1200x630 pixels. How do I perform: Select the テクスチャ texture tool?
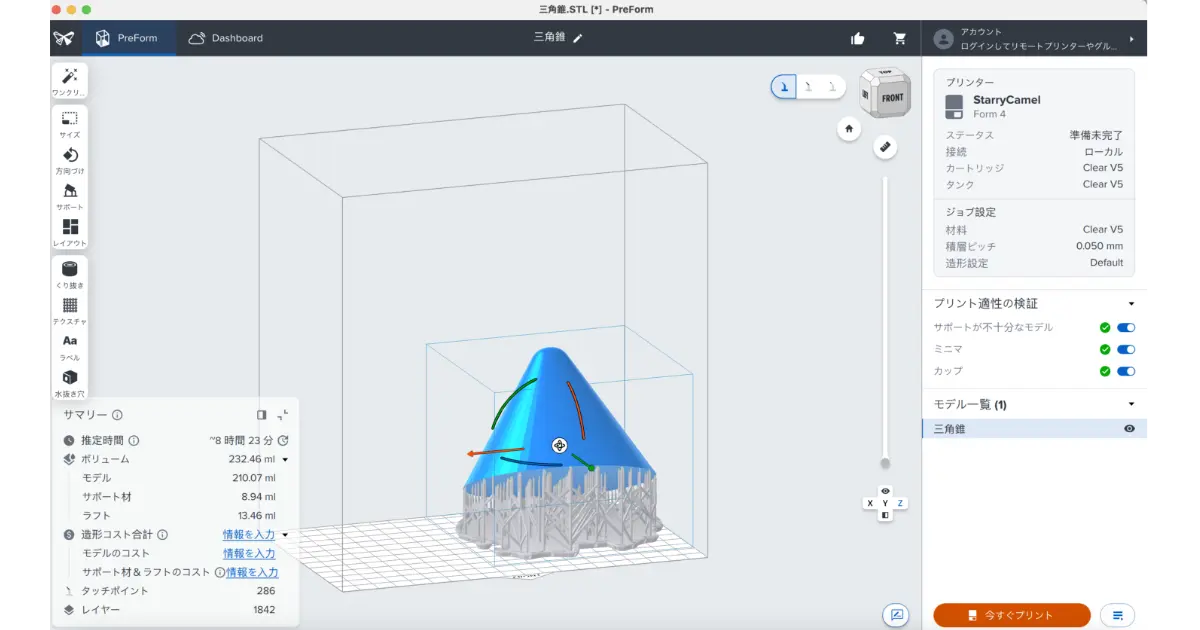point(70,310)
